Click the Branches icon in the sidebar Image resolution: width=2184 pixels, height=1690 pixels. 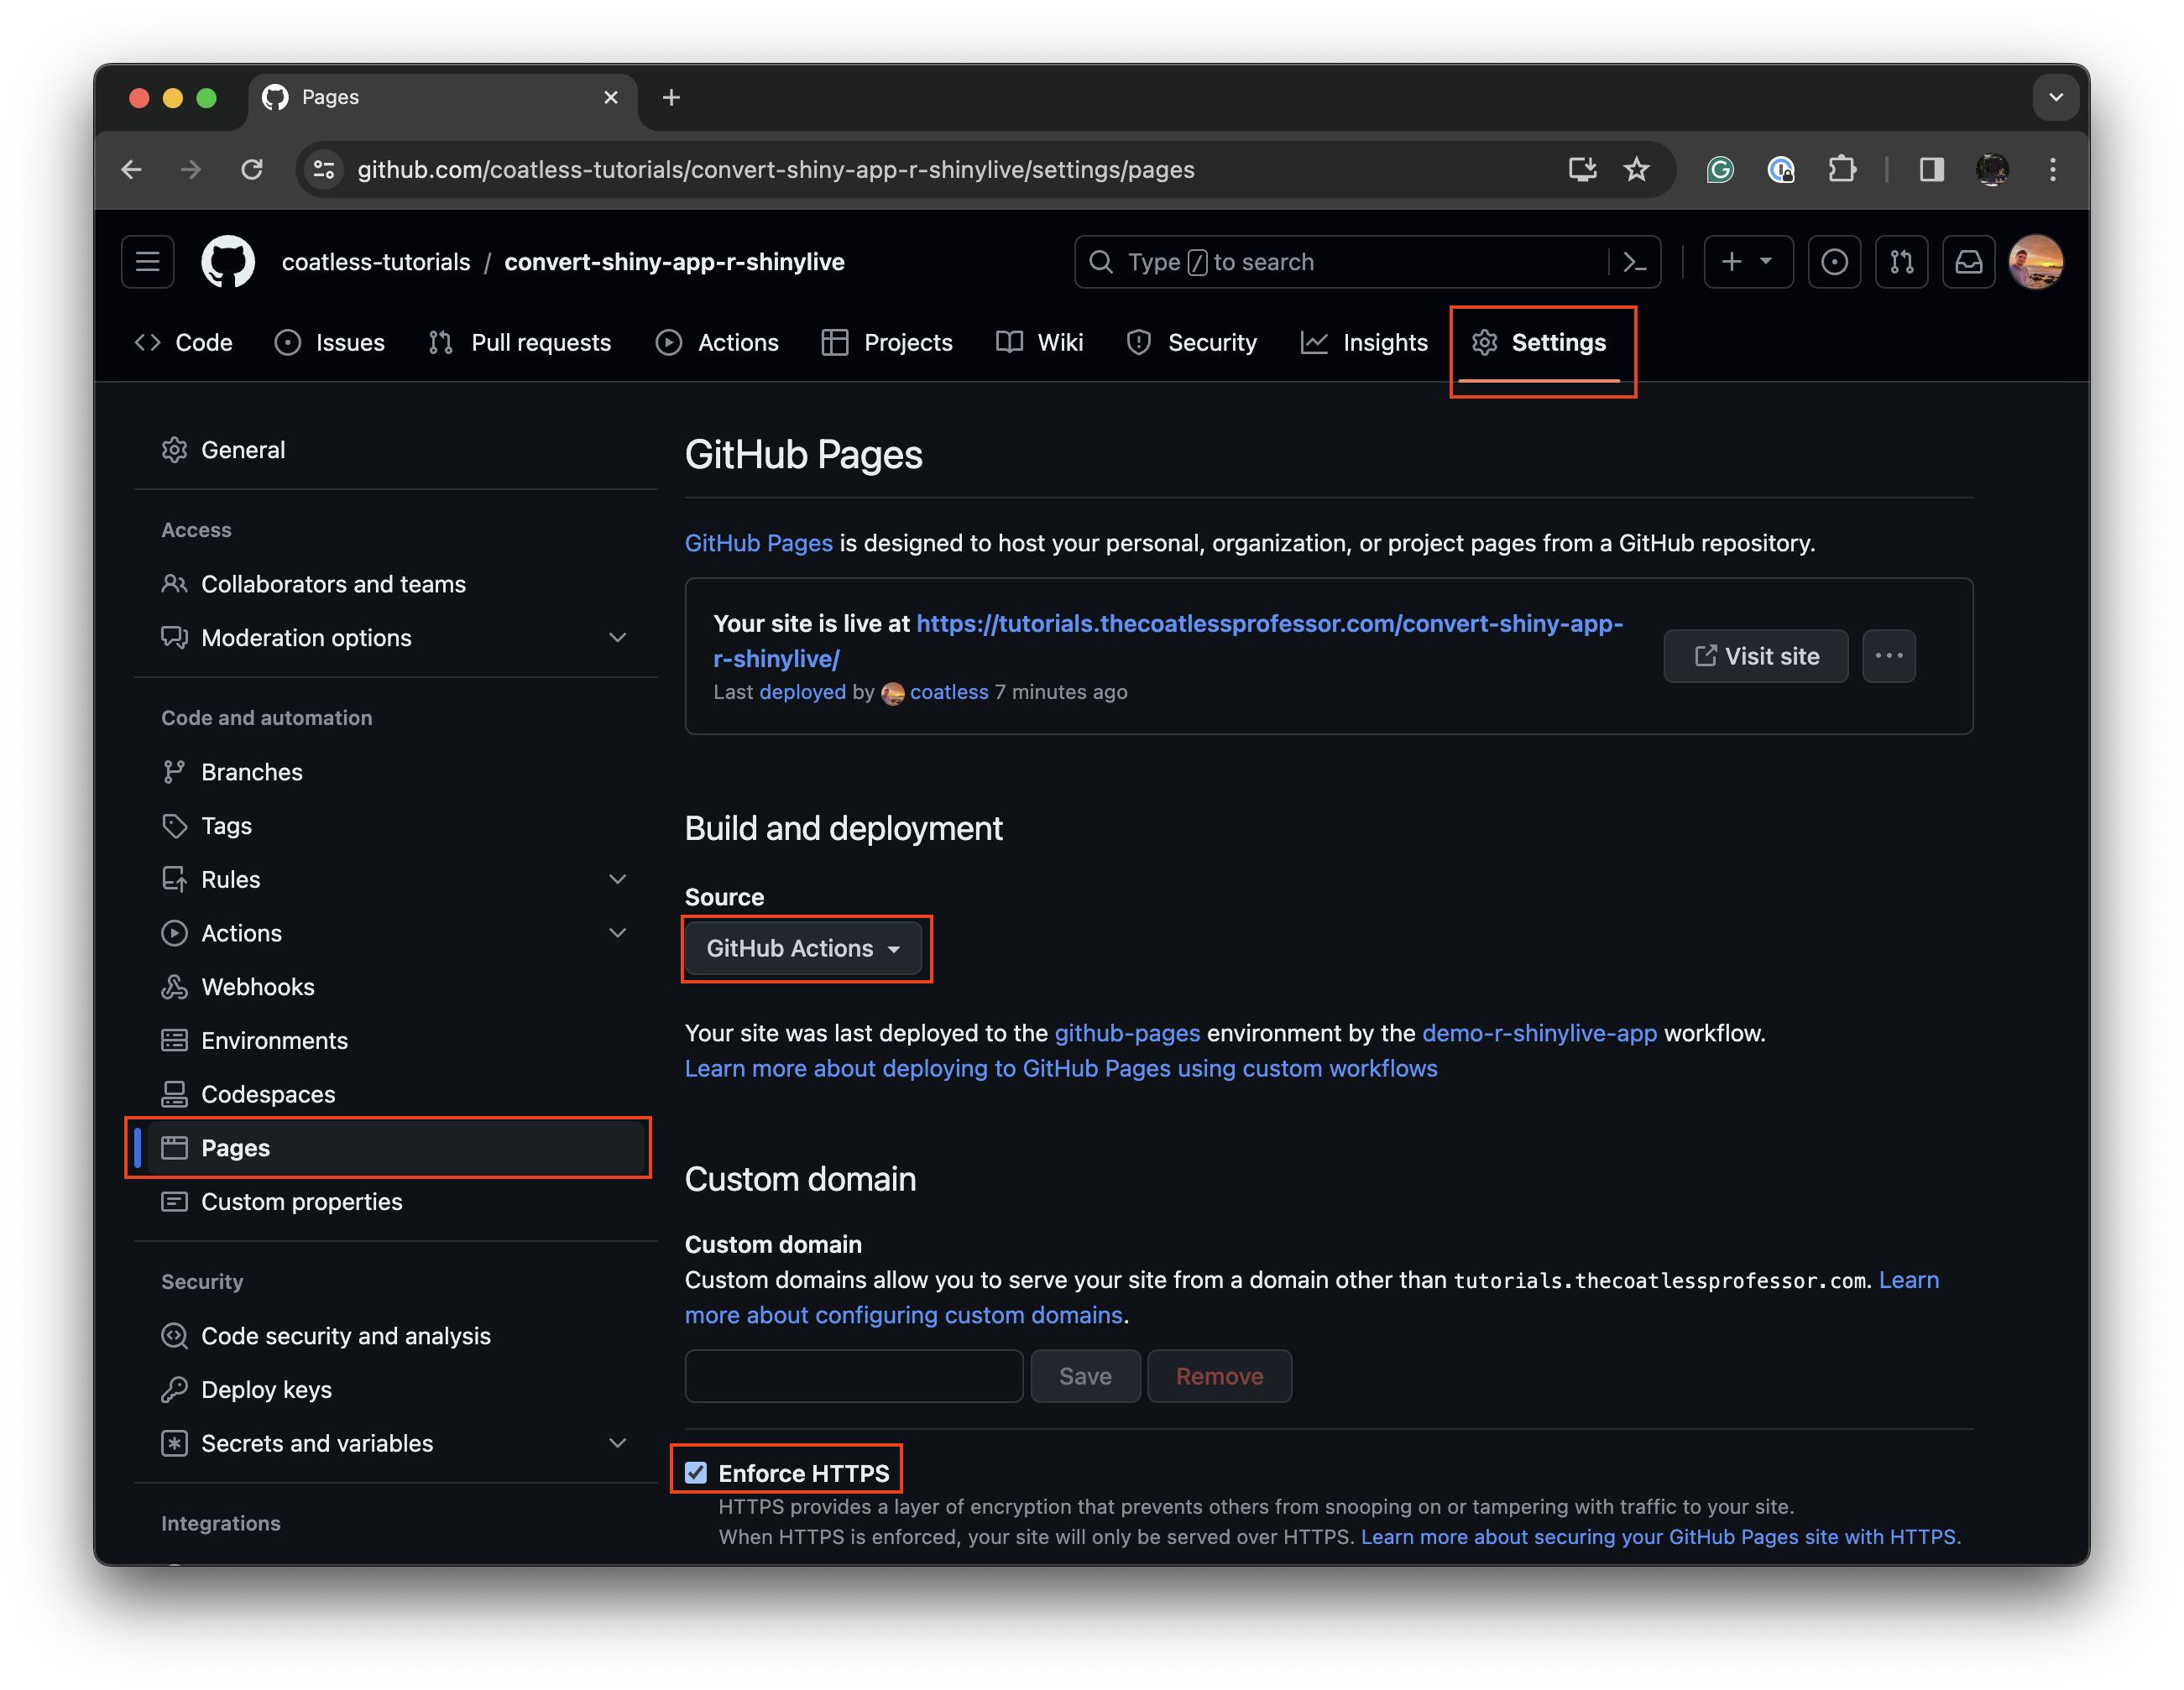click(x=175, y=771)
